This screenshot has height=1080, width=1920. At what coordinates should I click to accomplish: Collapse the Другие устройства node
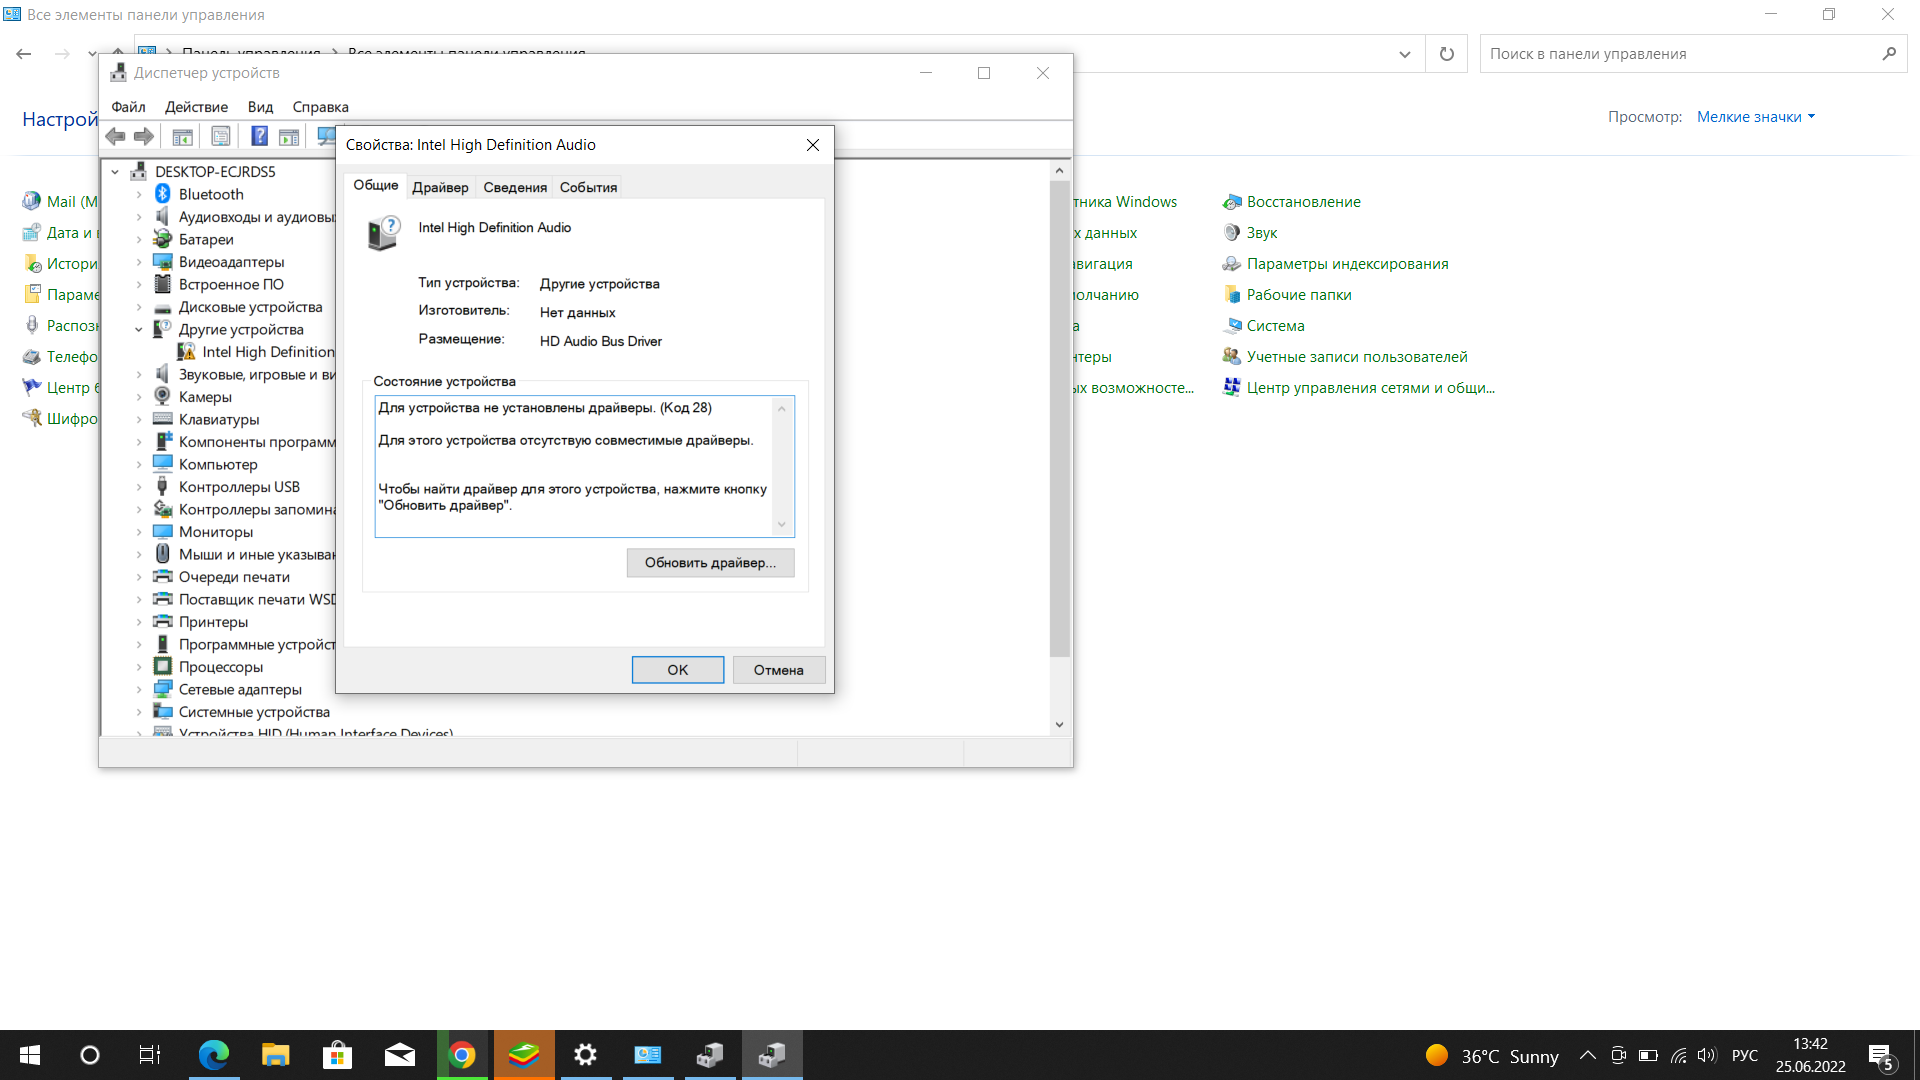point(140,329)
